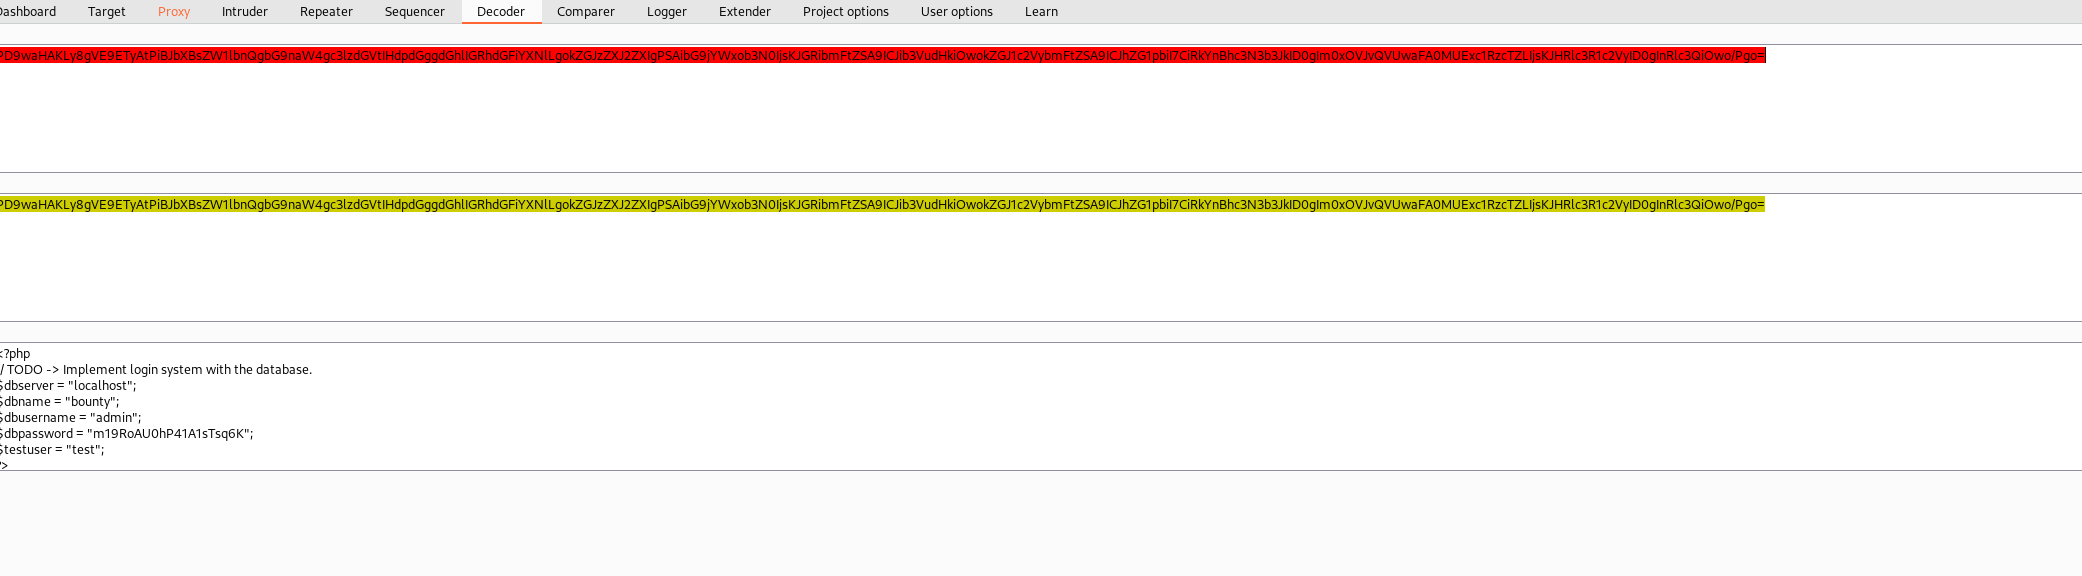Go to the Intruder tab

coord(245,12)
